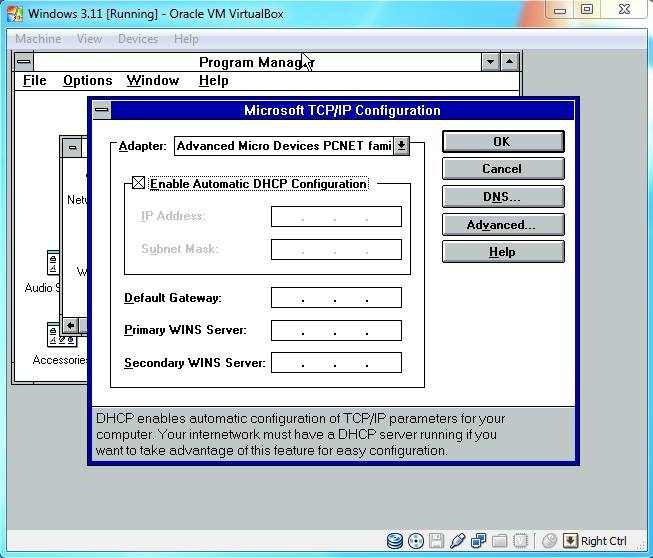
Task: Toggle Enable Automatic DHCP Configuration checkbox
Action: tap(139, 184)
